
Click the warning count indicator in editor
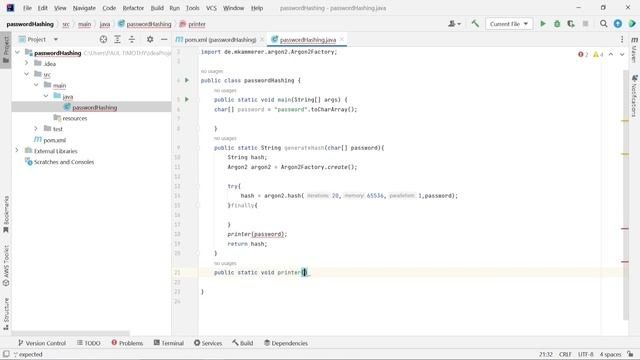598,54
